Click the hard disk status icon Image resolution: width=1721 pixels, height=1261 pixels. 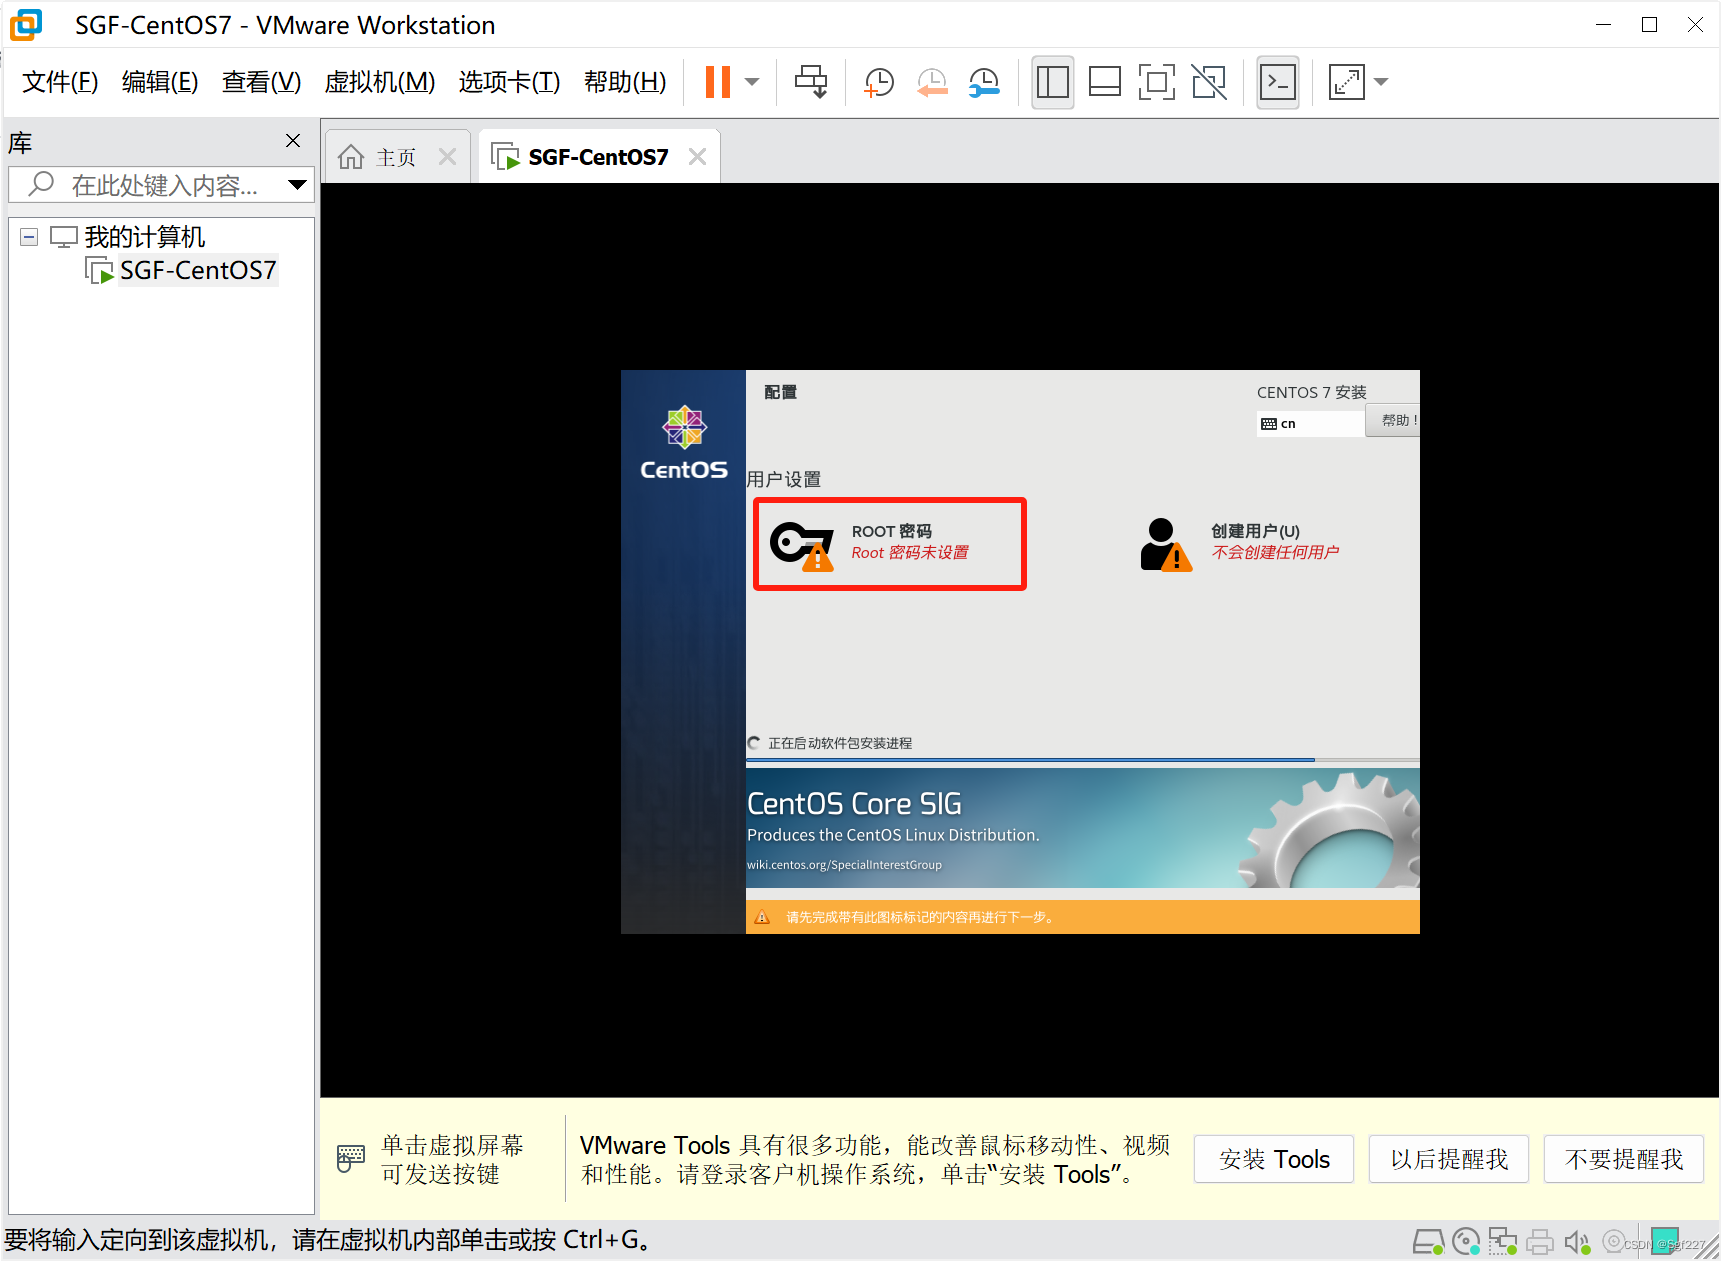tap(1428, 1242)
